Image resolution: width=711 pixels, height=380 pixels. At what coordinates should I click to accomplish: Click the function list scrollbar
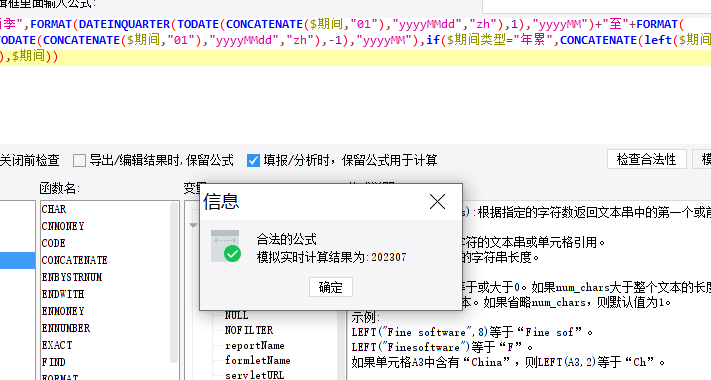174,282
